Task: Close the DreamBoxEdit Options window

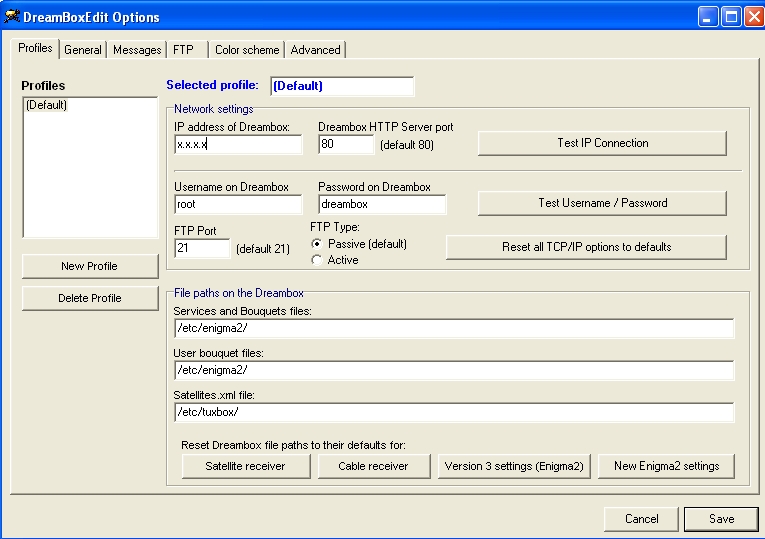Action: 754,17
